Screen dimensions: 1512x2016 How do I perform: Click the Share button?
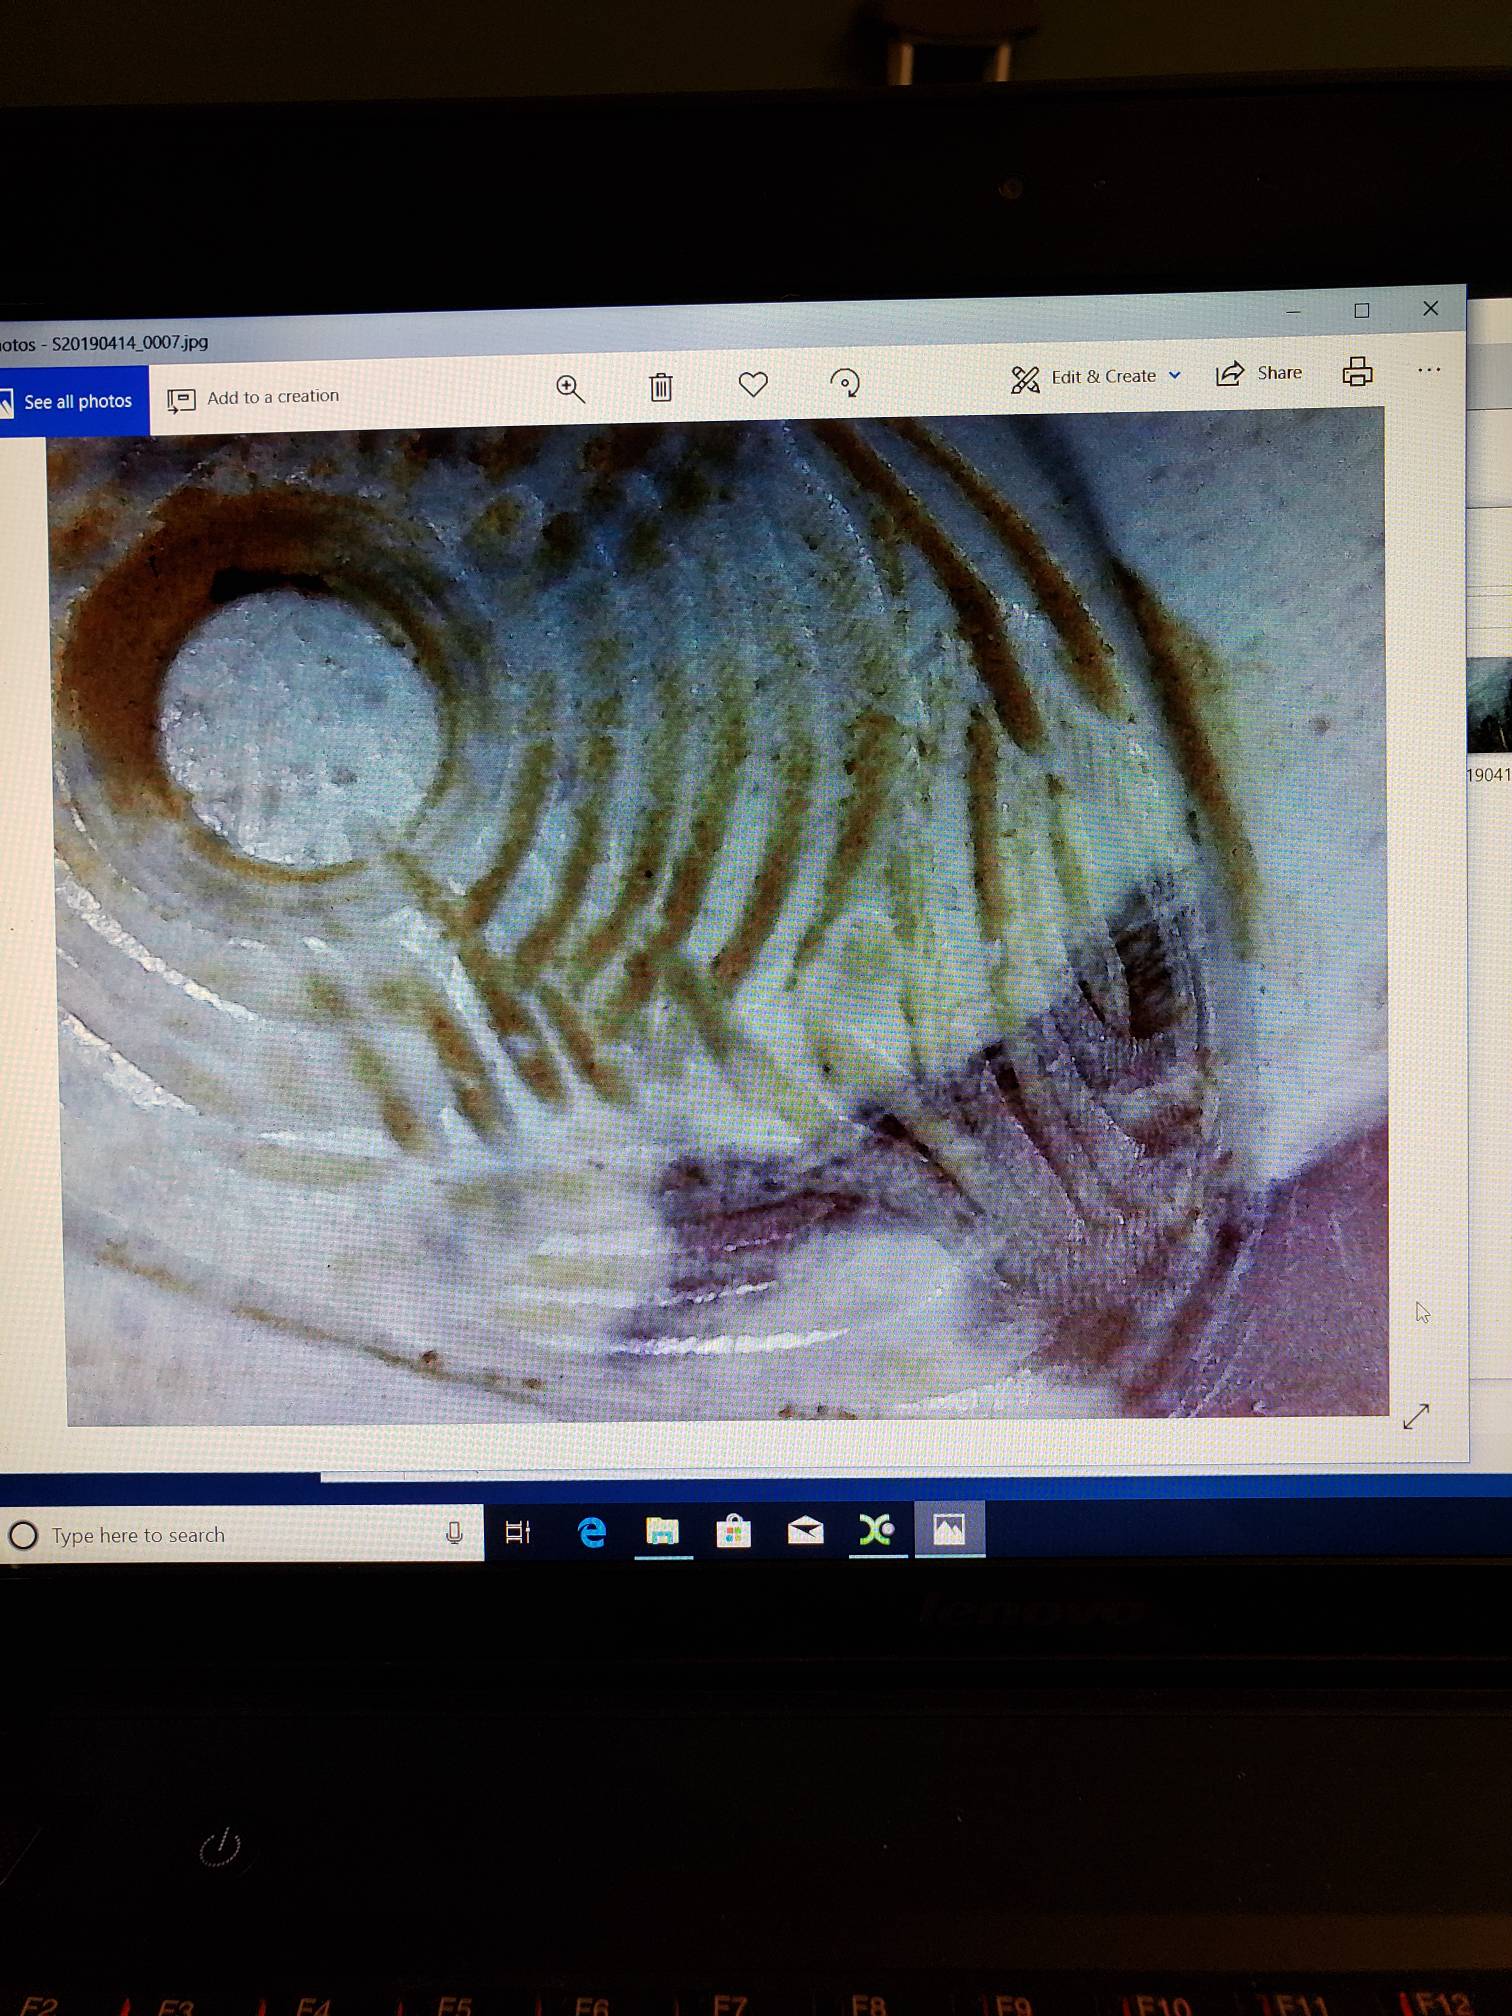pyautogui.click(x=1259, y=373)
